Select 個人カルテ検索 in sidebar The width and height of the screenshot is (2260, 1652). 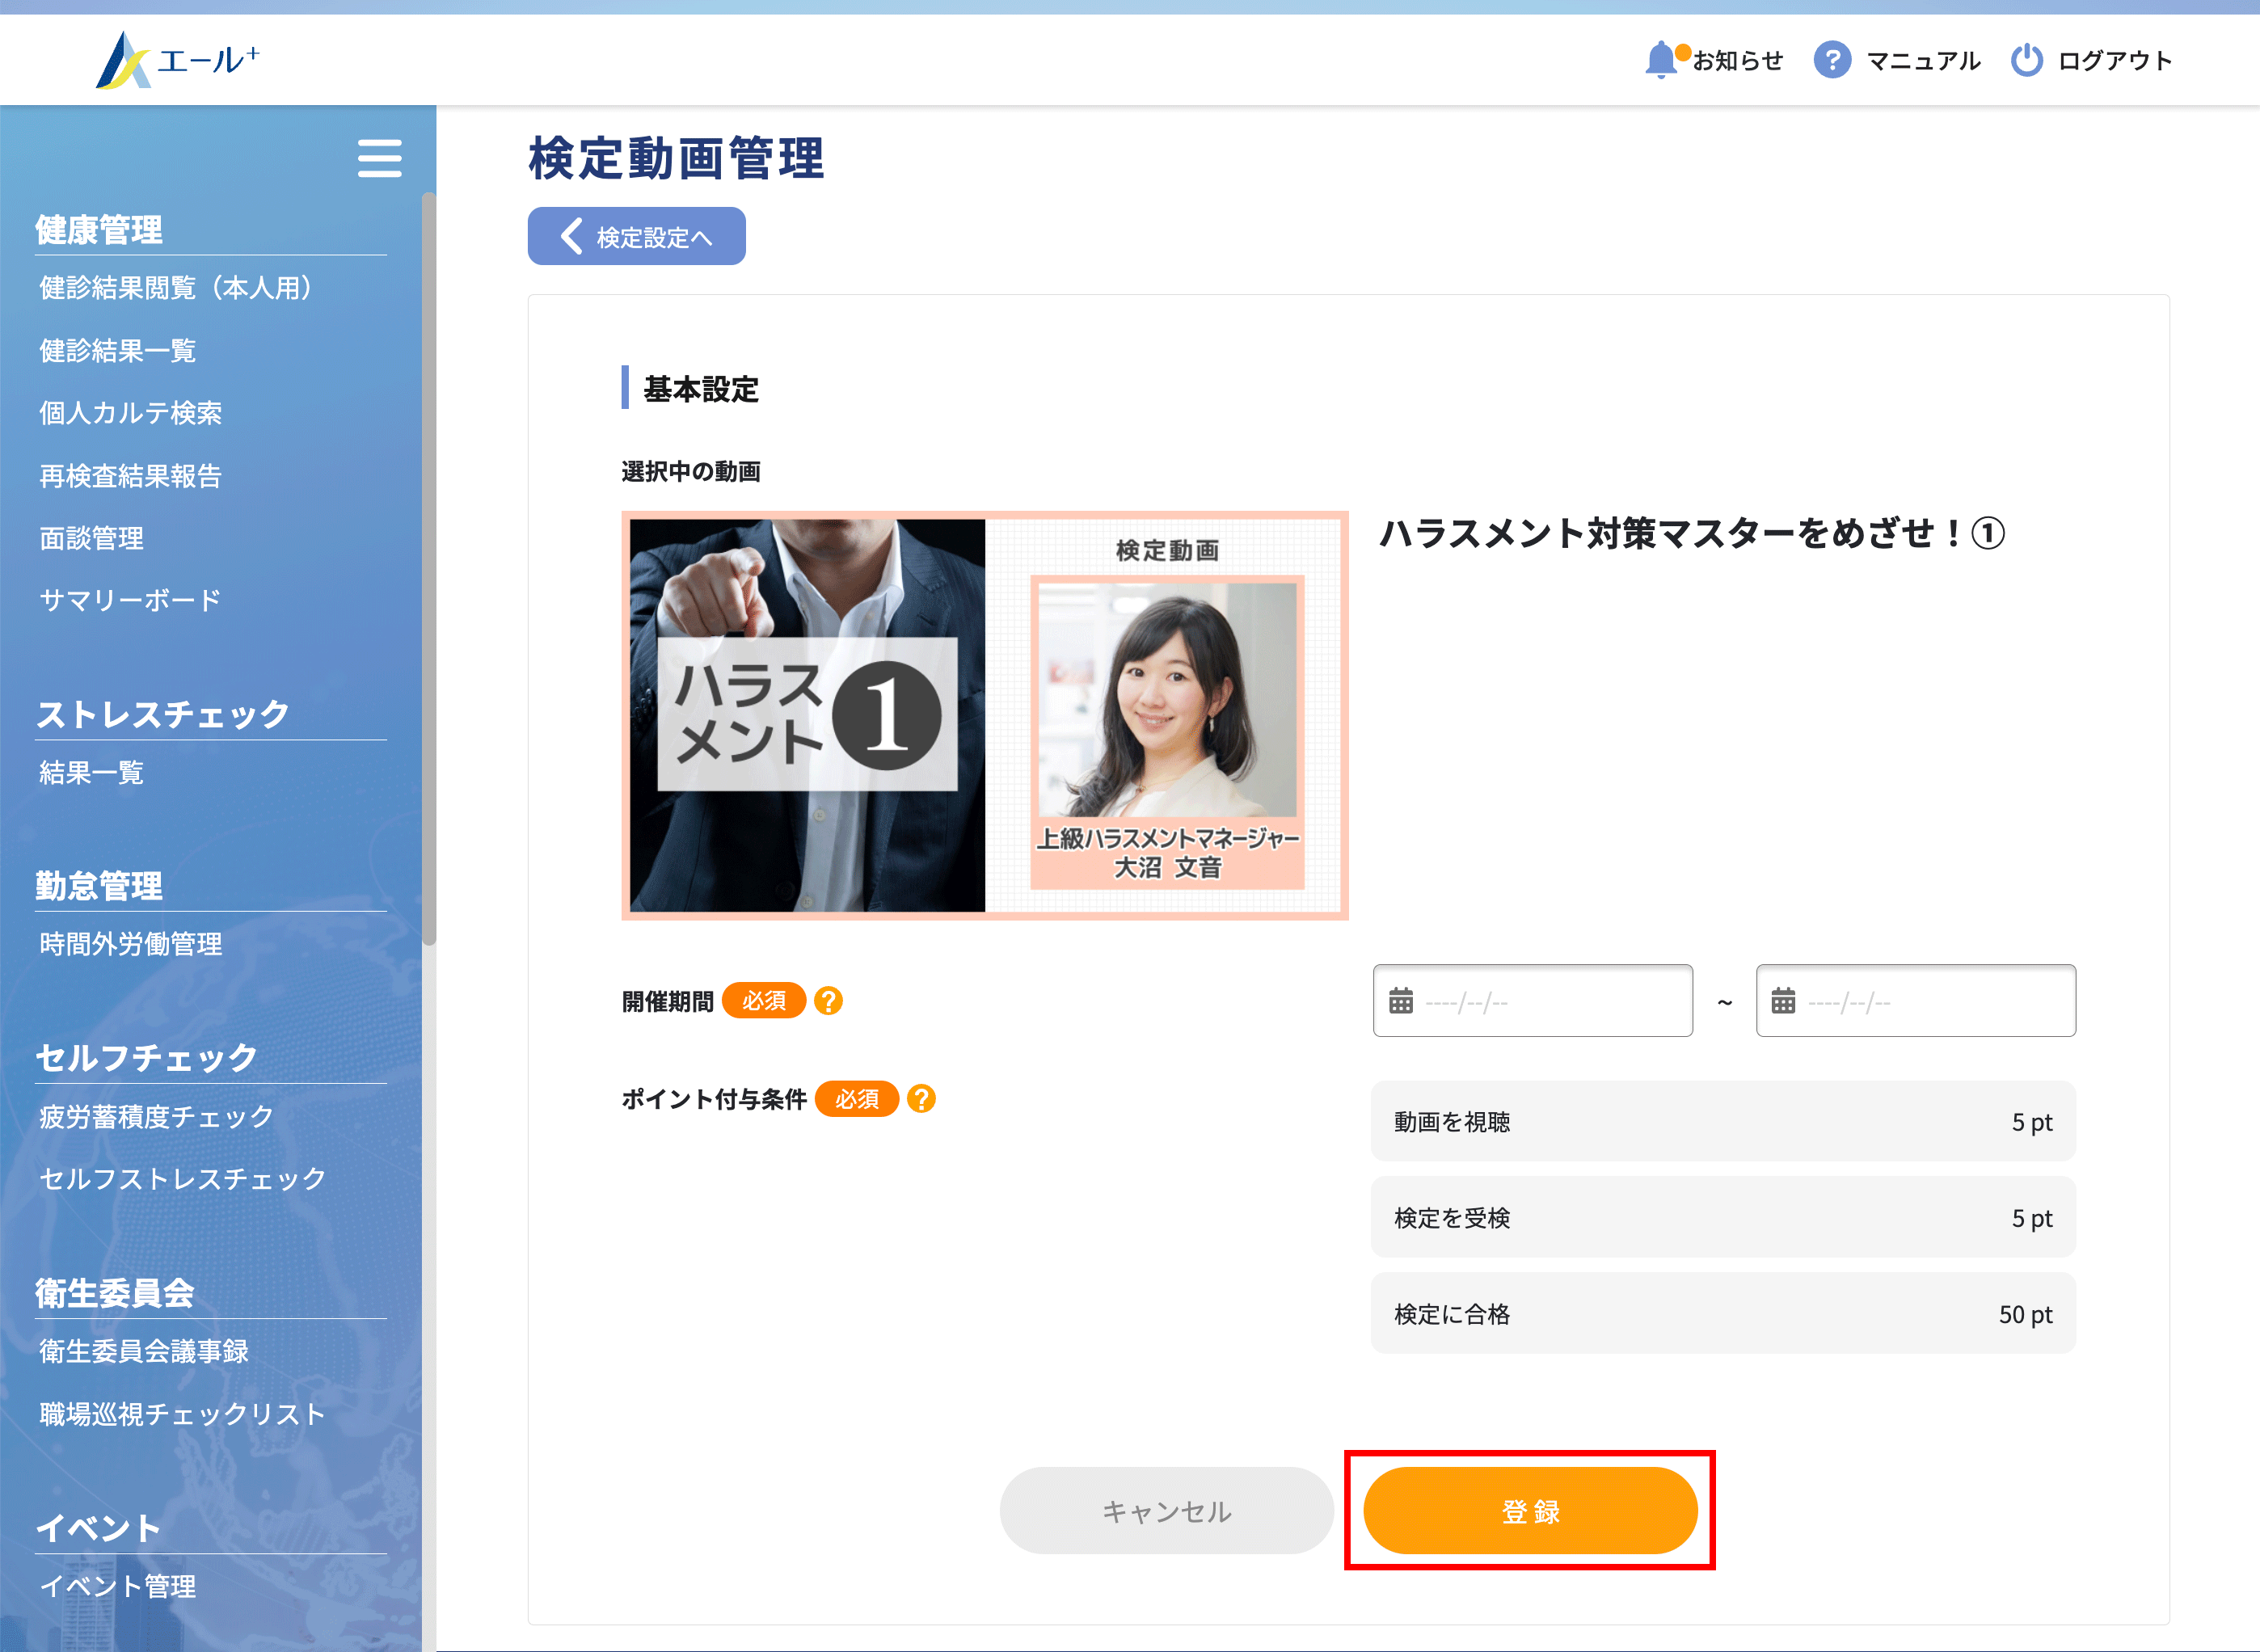pyautogui.click(x=131, y=413)
